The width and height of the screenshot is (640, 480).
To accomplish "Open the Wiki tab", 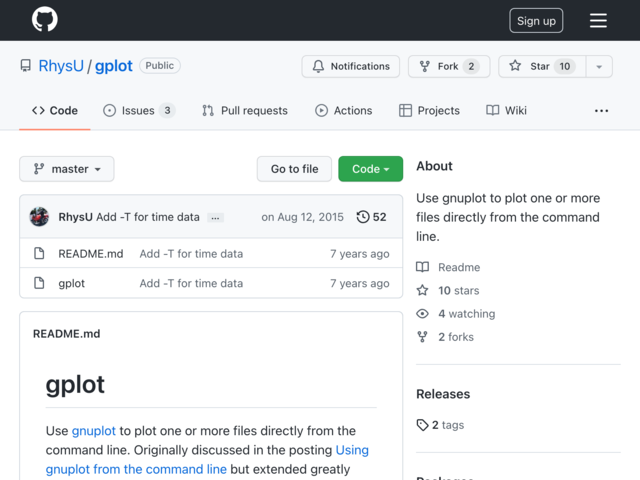I will 506,111.
